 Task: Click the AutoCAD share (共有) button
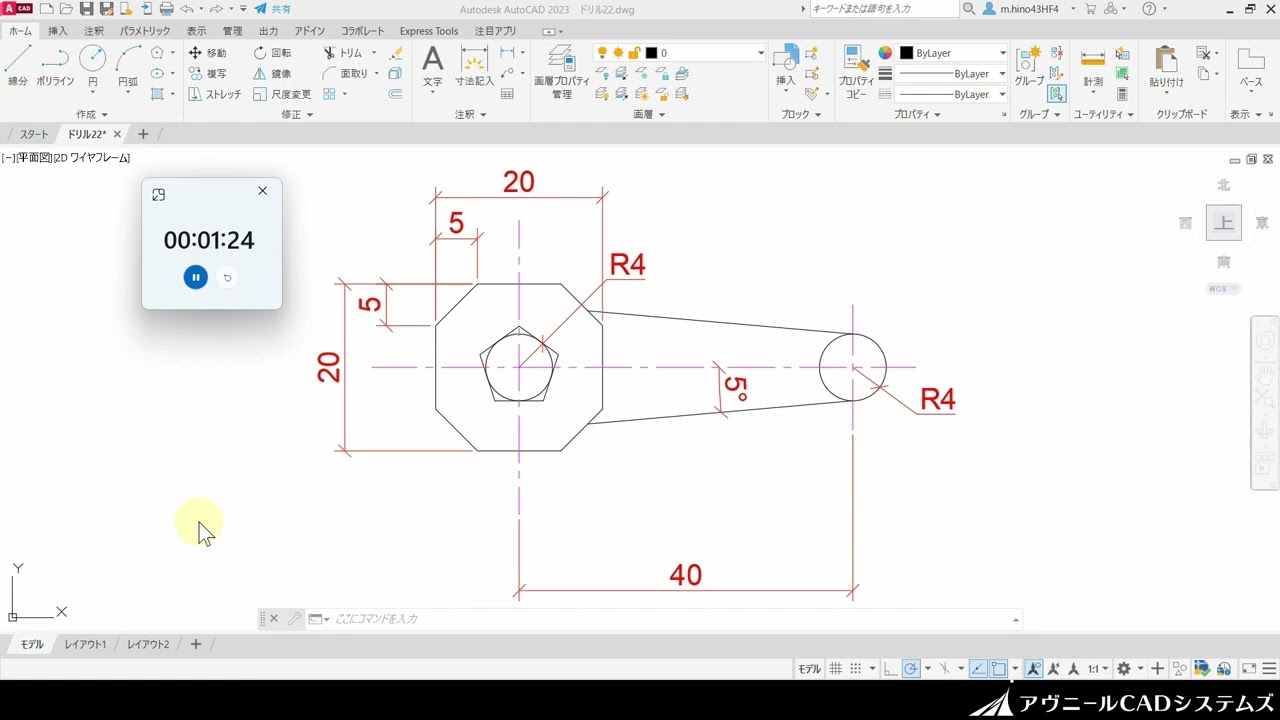coord(271,9)
